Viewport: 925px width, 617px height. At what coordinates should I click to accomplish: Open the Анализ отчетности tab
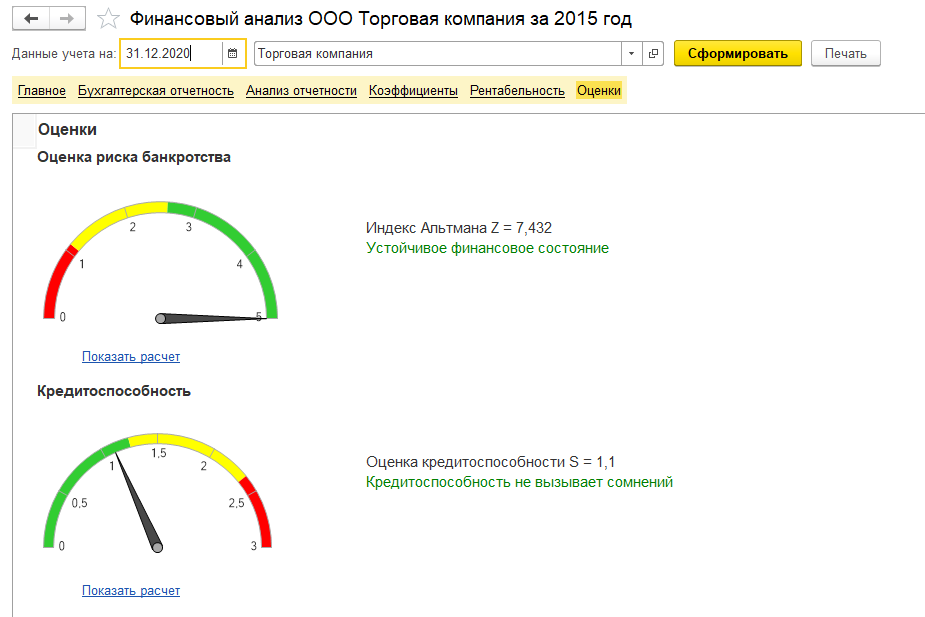coord(301,91)
